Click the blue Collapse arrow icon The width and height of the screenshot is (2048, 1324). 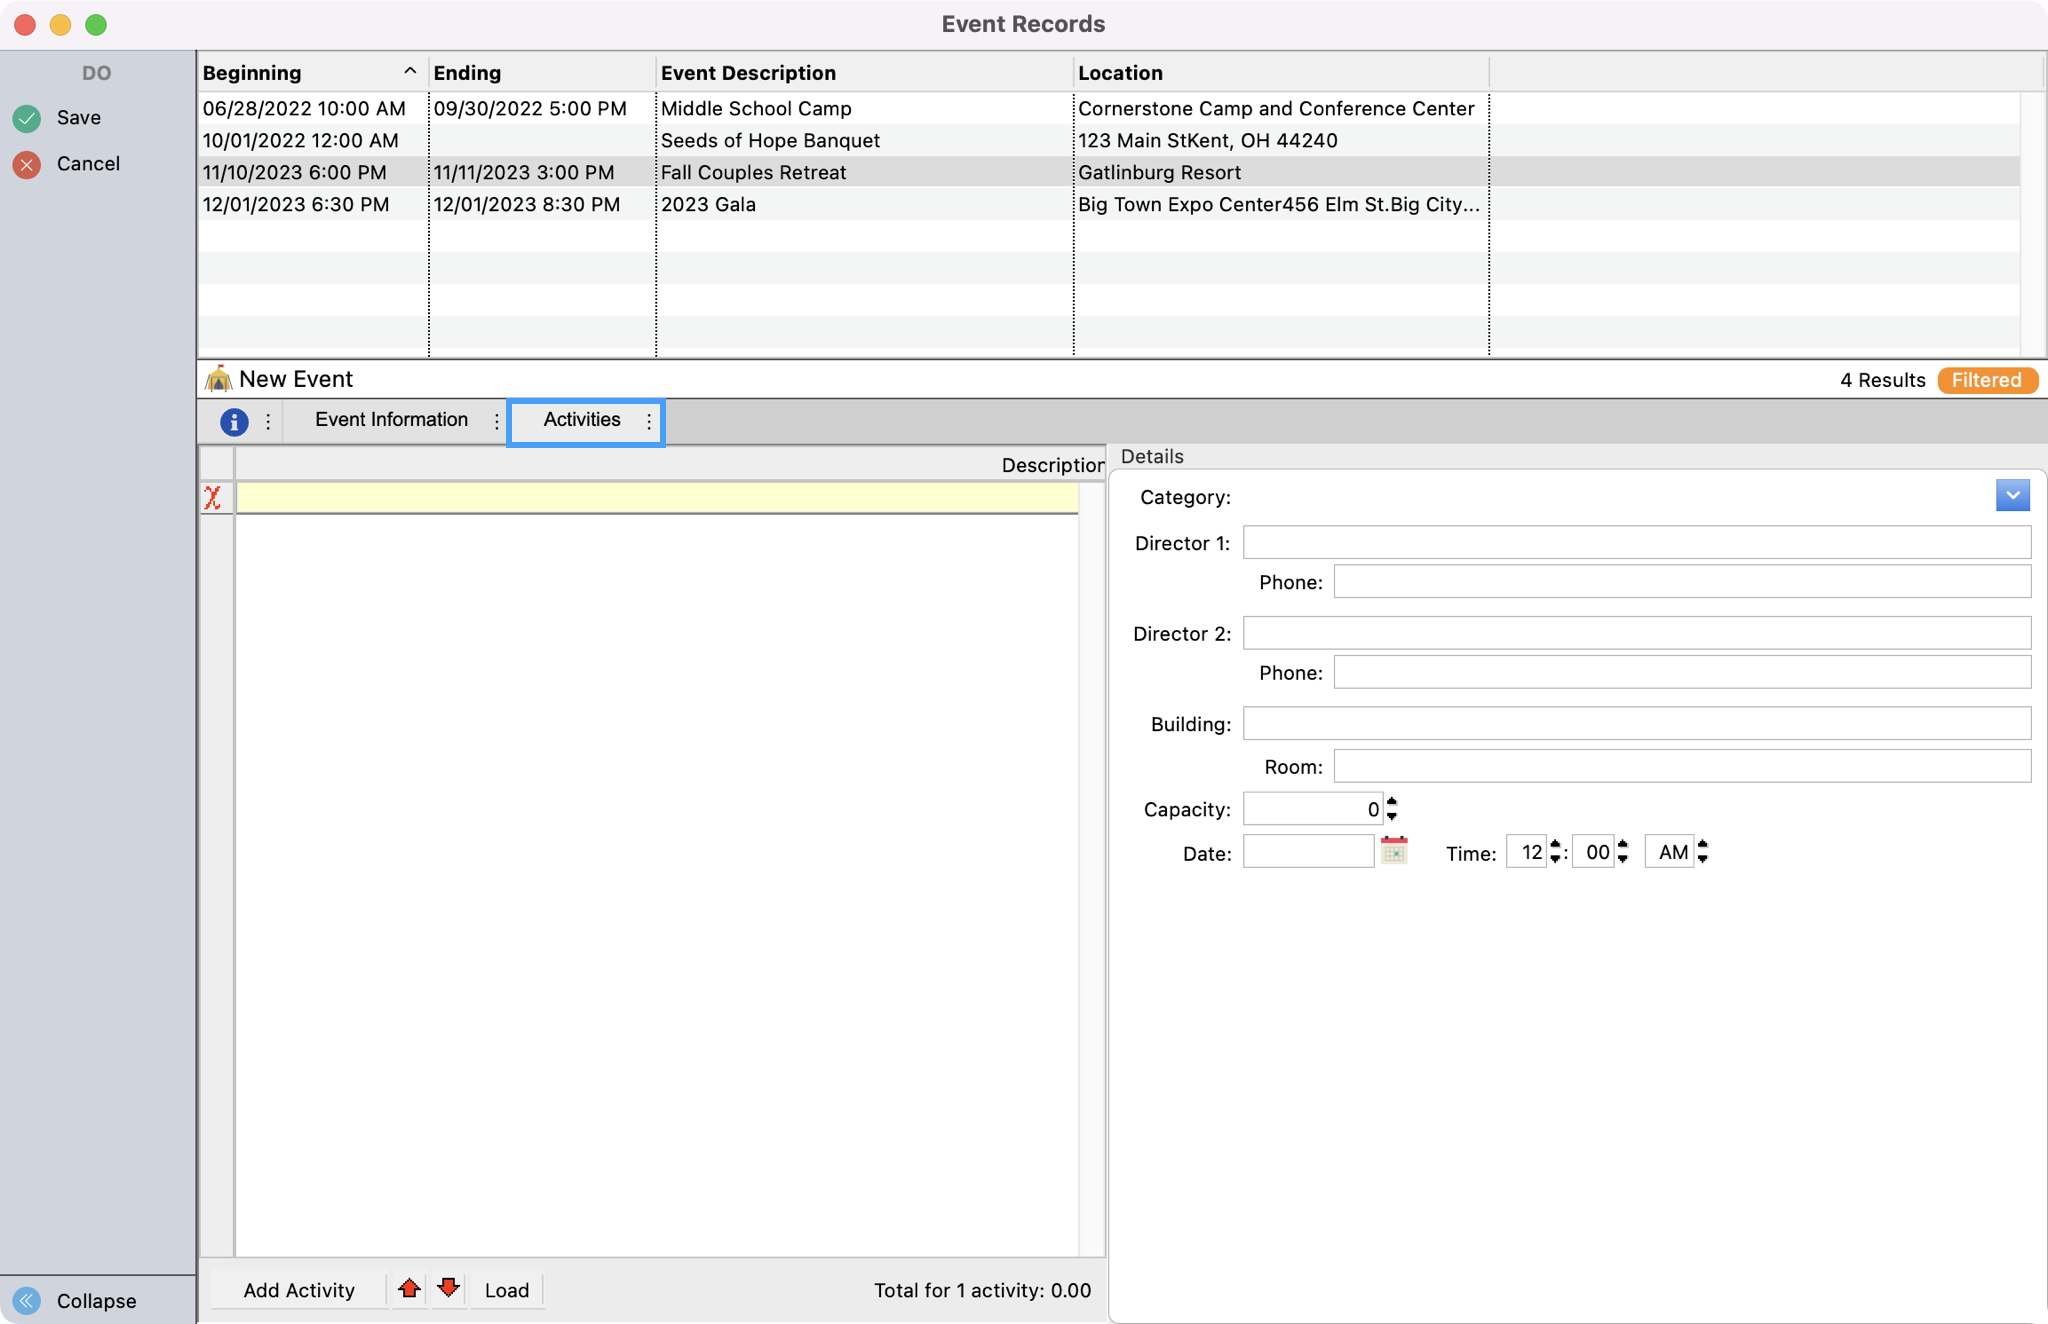coord(27,1300)
